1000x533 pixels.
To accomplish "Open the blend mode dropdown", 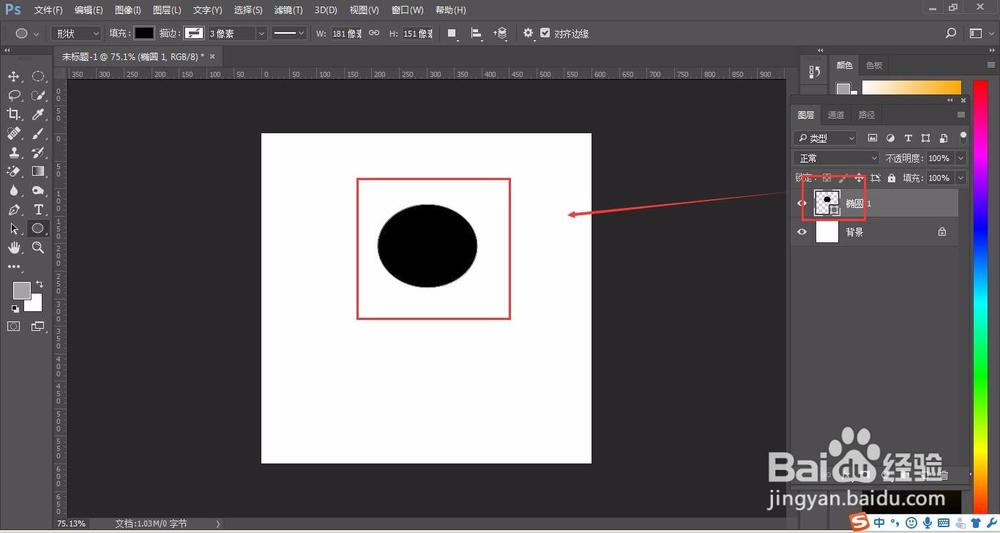I will pos(837,158).
